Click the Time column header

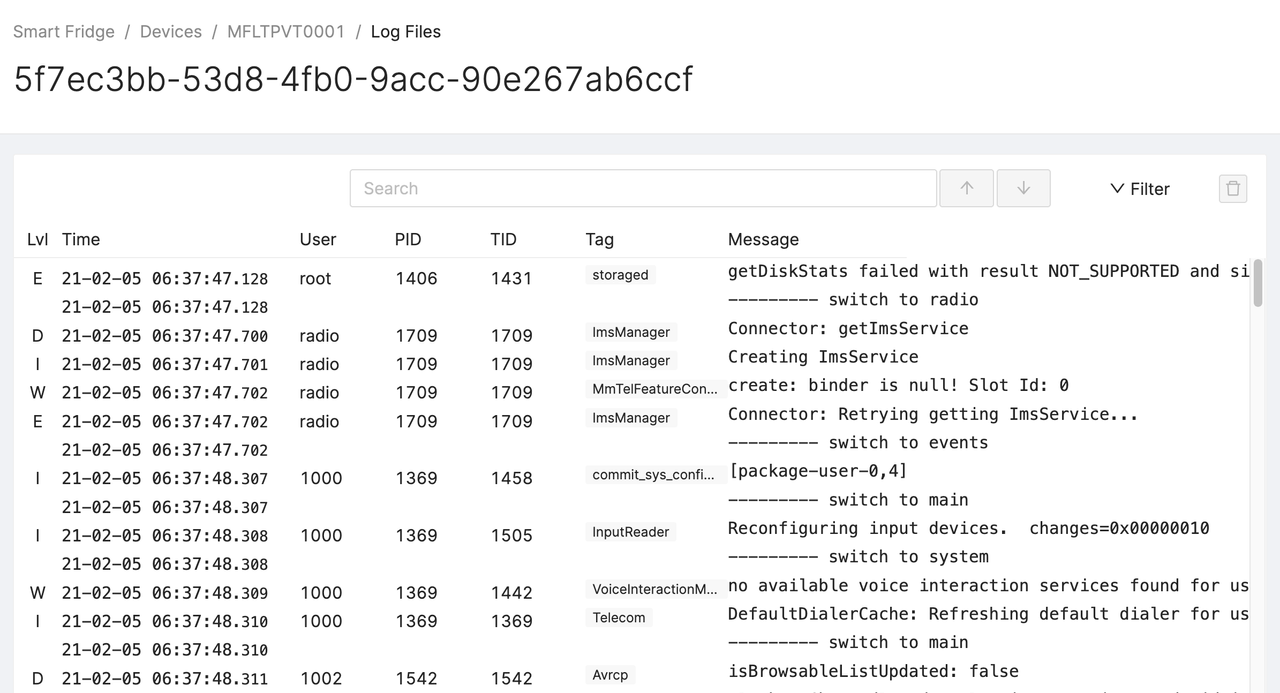[x=81, y=239]
